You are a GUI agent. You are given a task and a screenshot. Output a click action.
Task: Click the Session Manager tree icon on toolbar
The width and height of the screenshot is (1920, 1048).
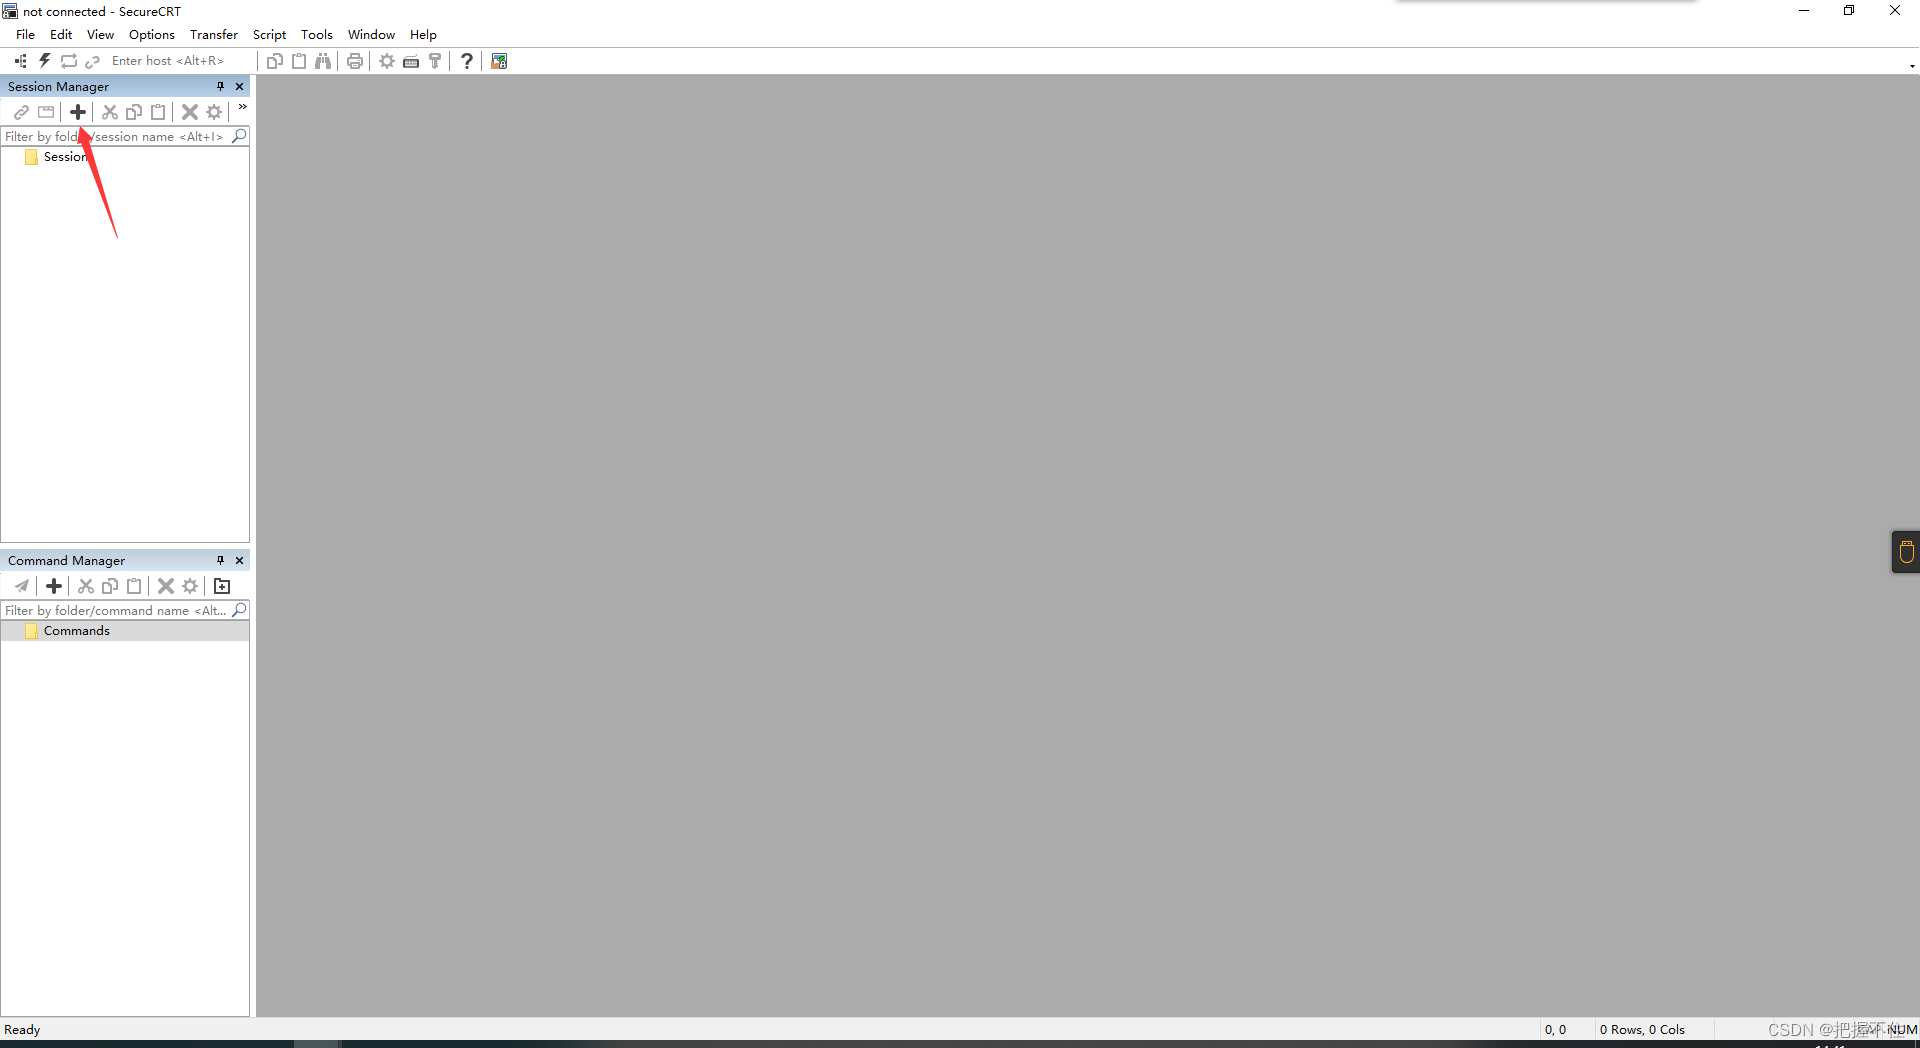[19, 60]
